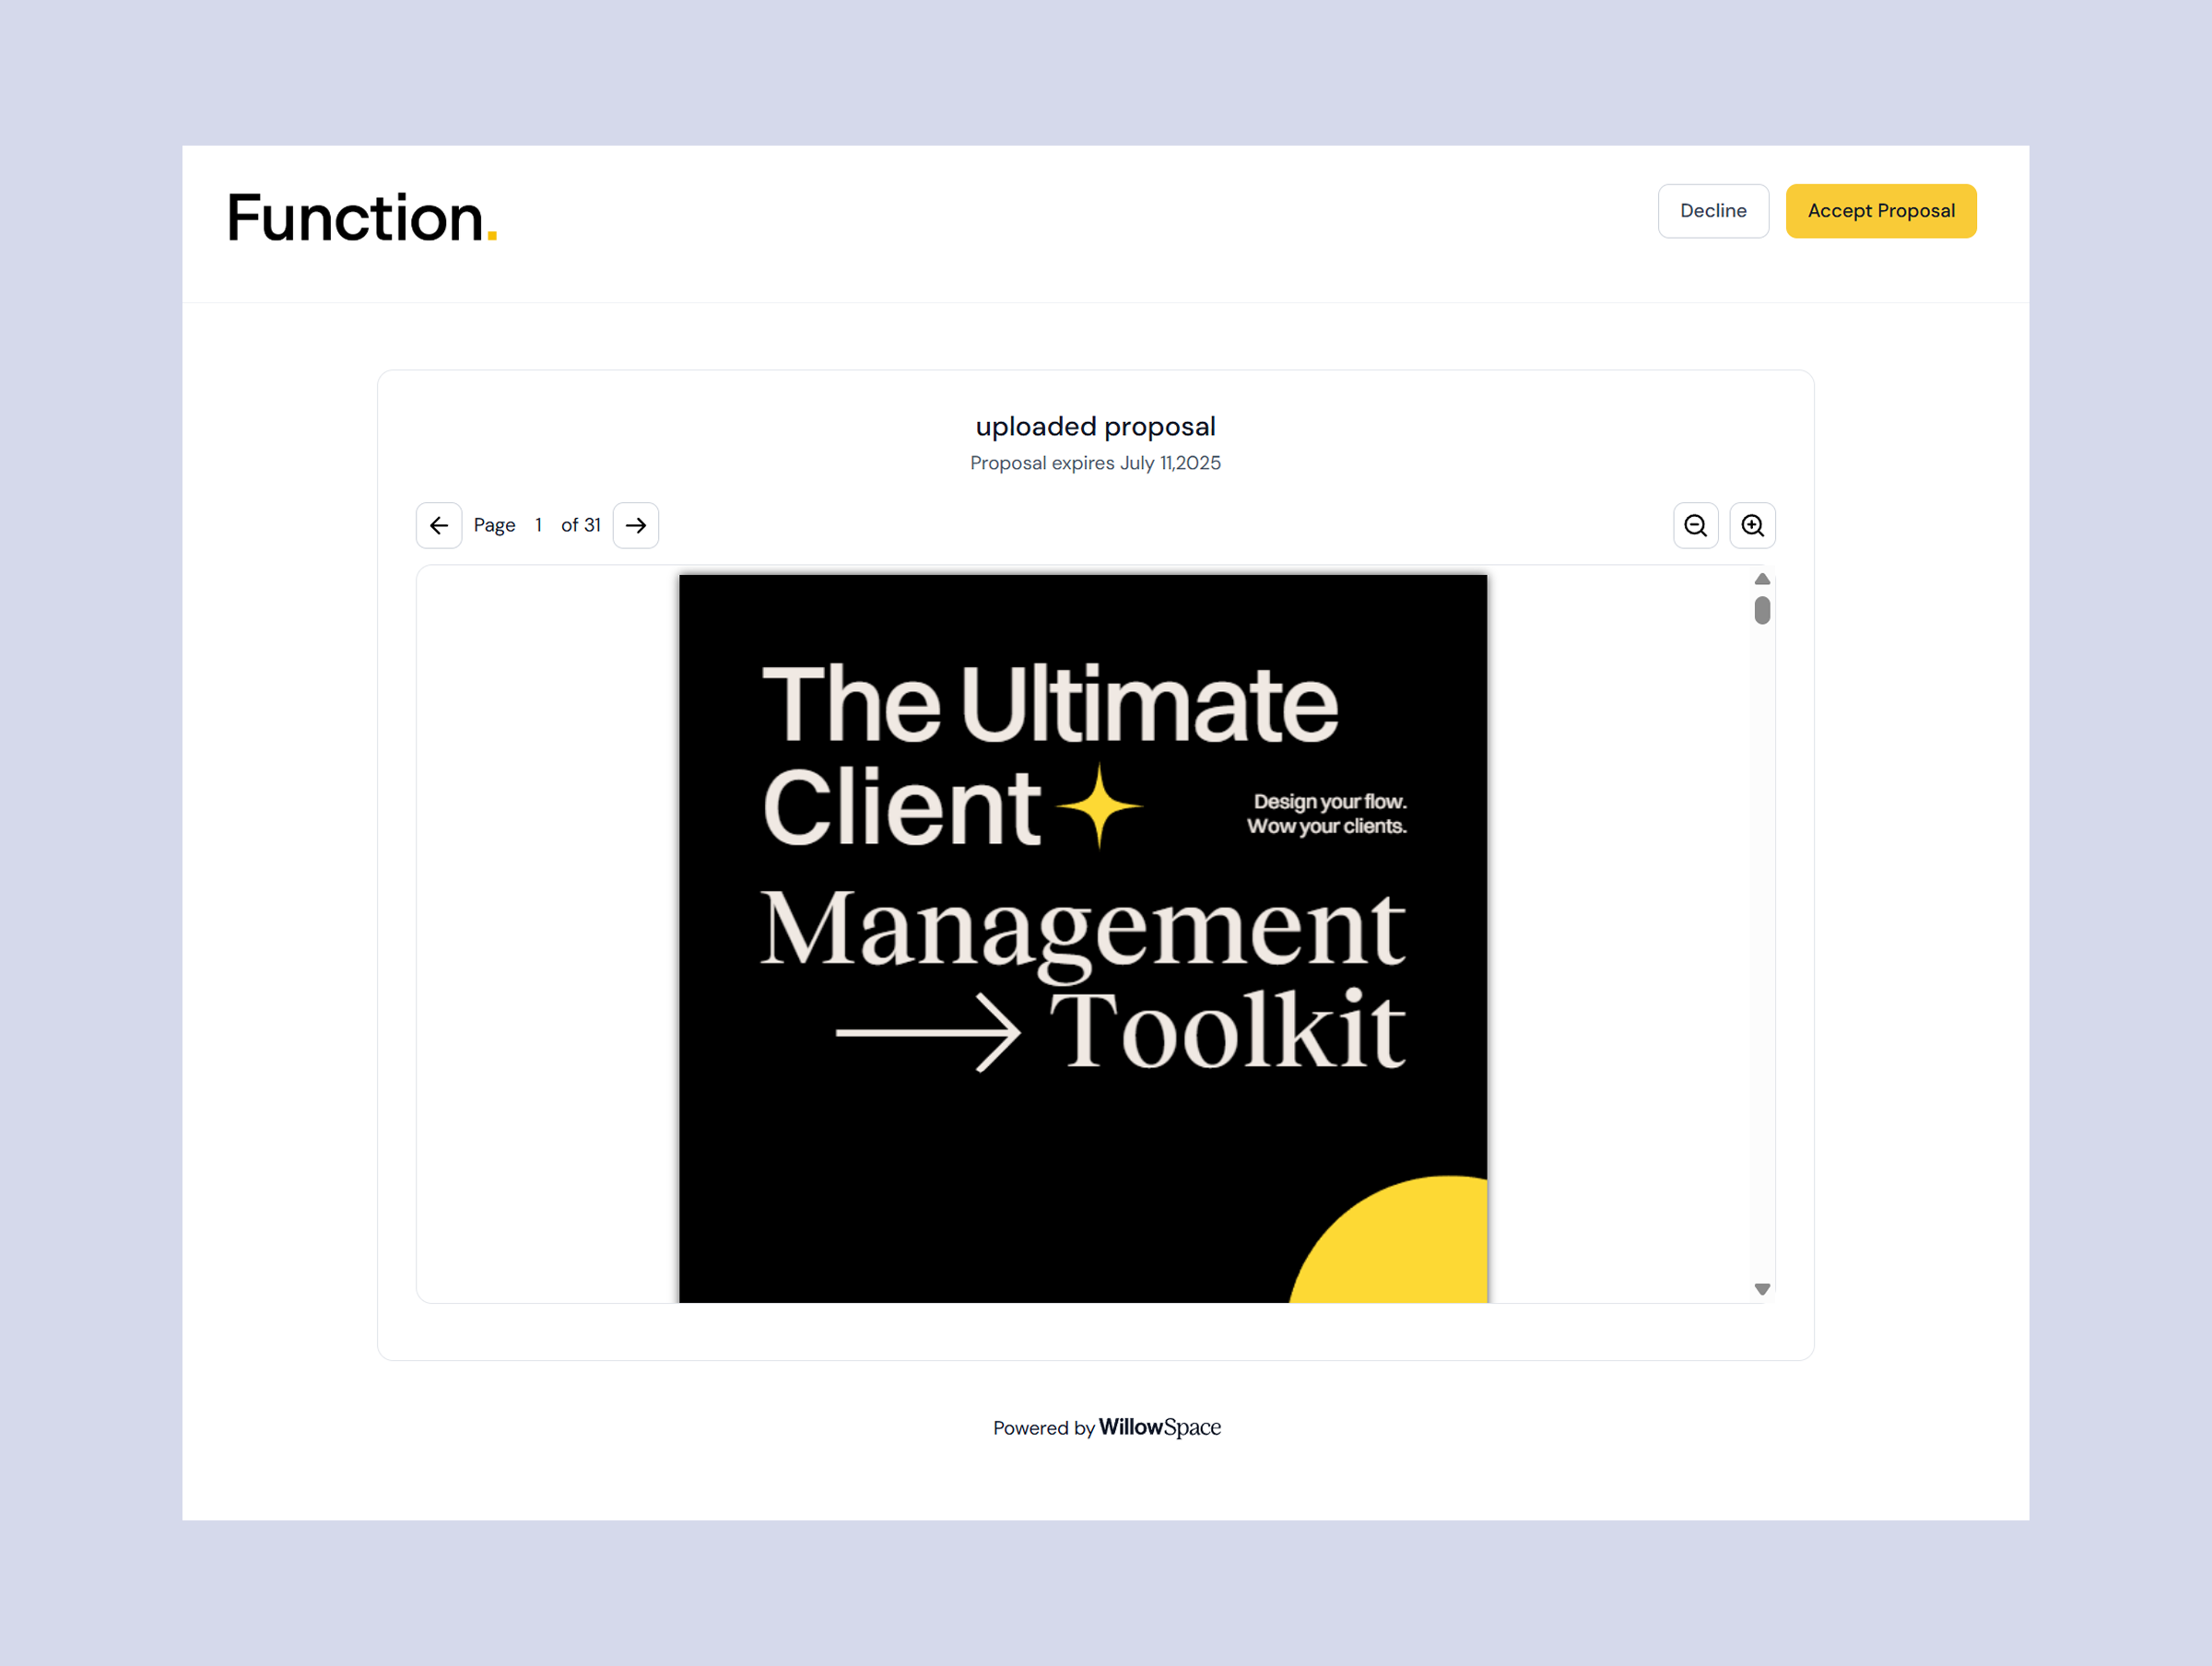Go to the next page arrow
The width and height of the screenshot is (2212, 1666).
[636, 525]
